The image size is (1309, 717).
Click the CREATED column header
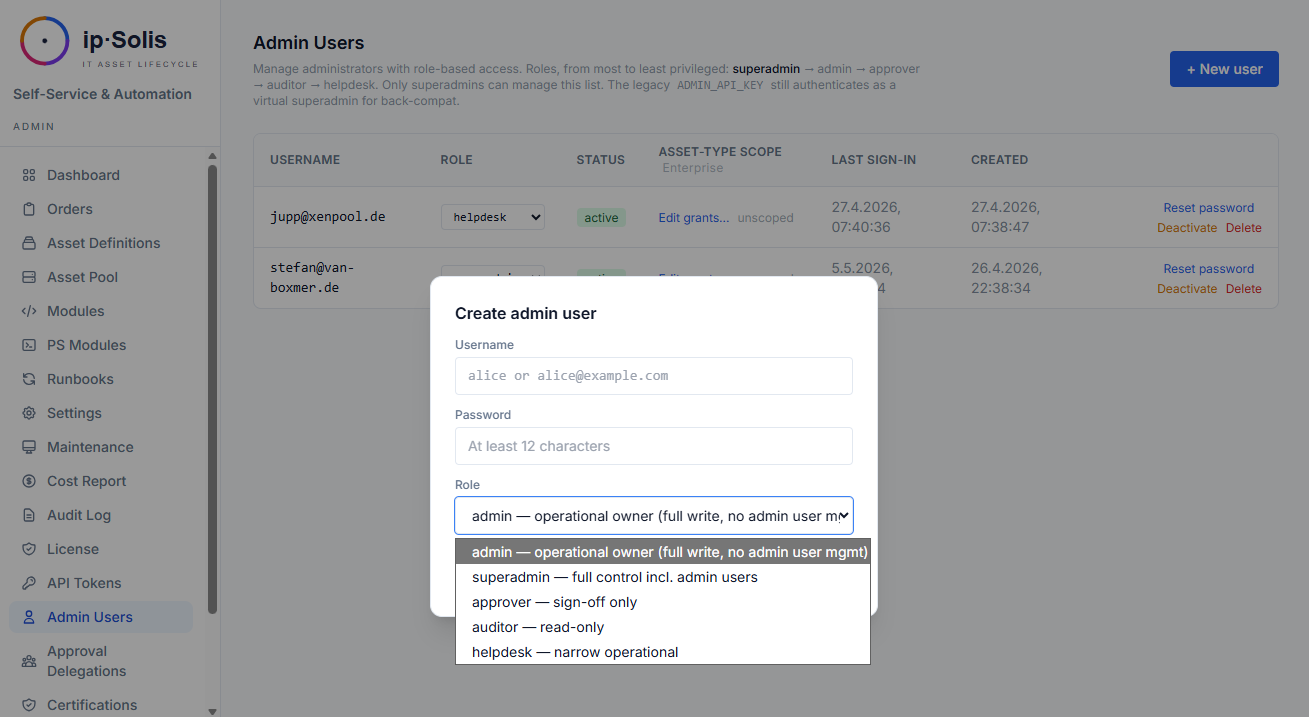[999, 160]
